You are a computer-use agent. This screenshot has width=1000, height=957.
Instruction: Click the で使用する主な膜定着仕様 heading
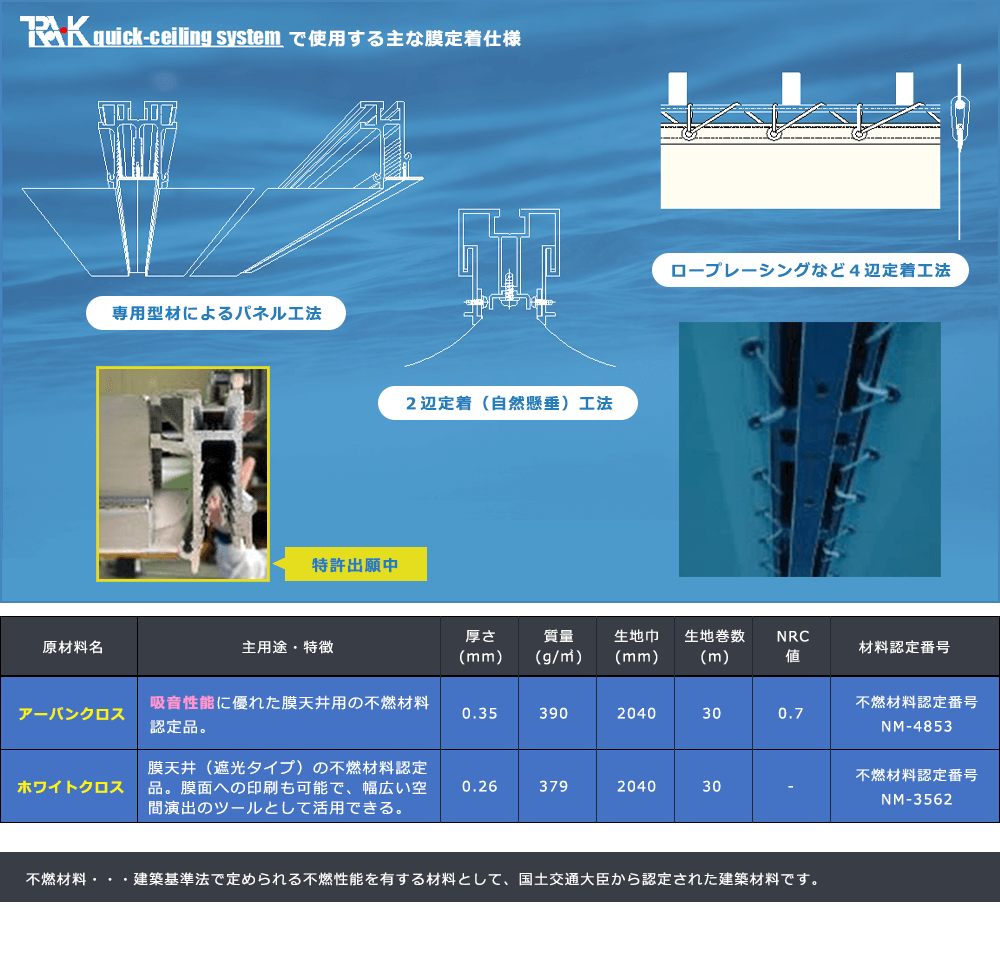pyautogui.click(x=405, y=38)
